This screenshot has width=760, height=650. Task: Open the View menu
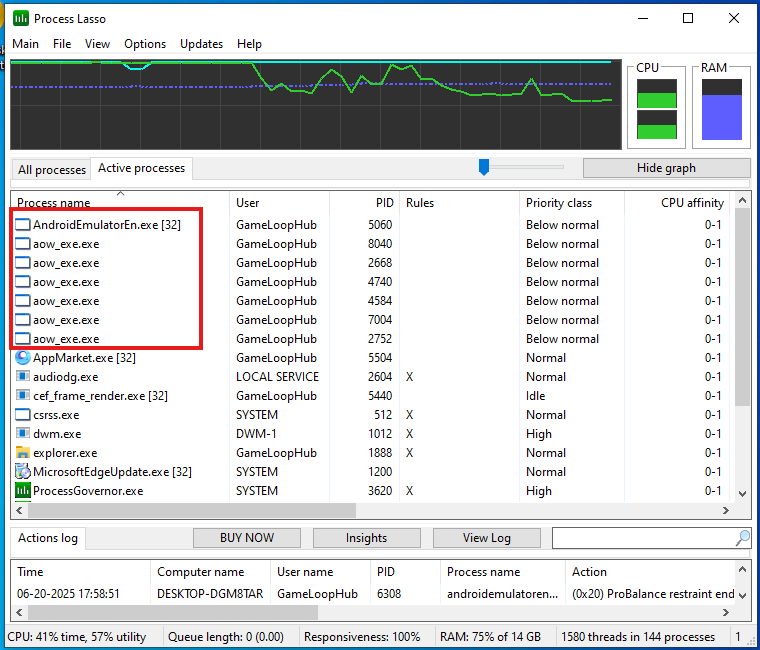click(x=97, y=44)
